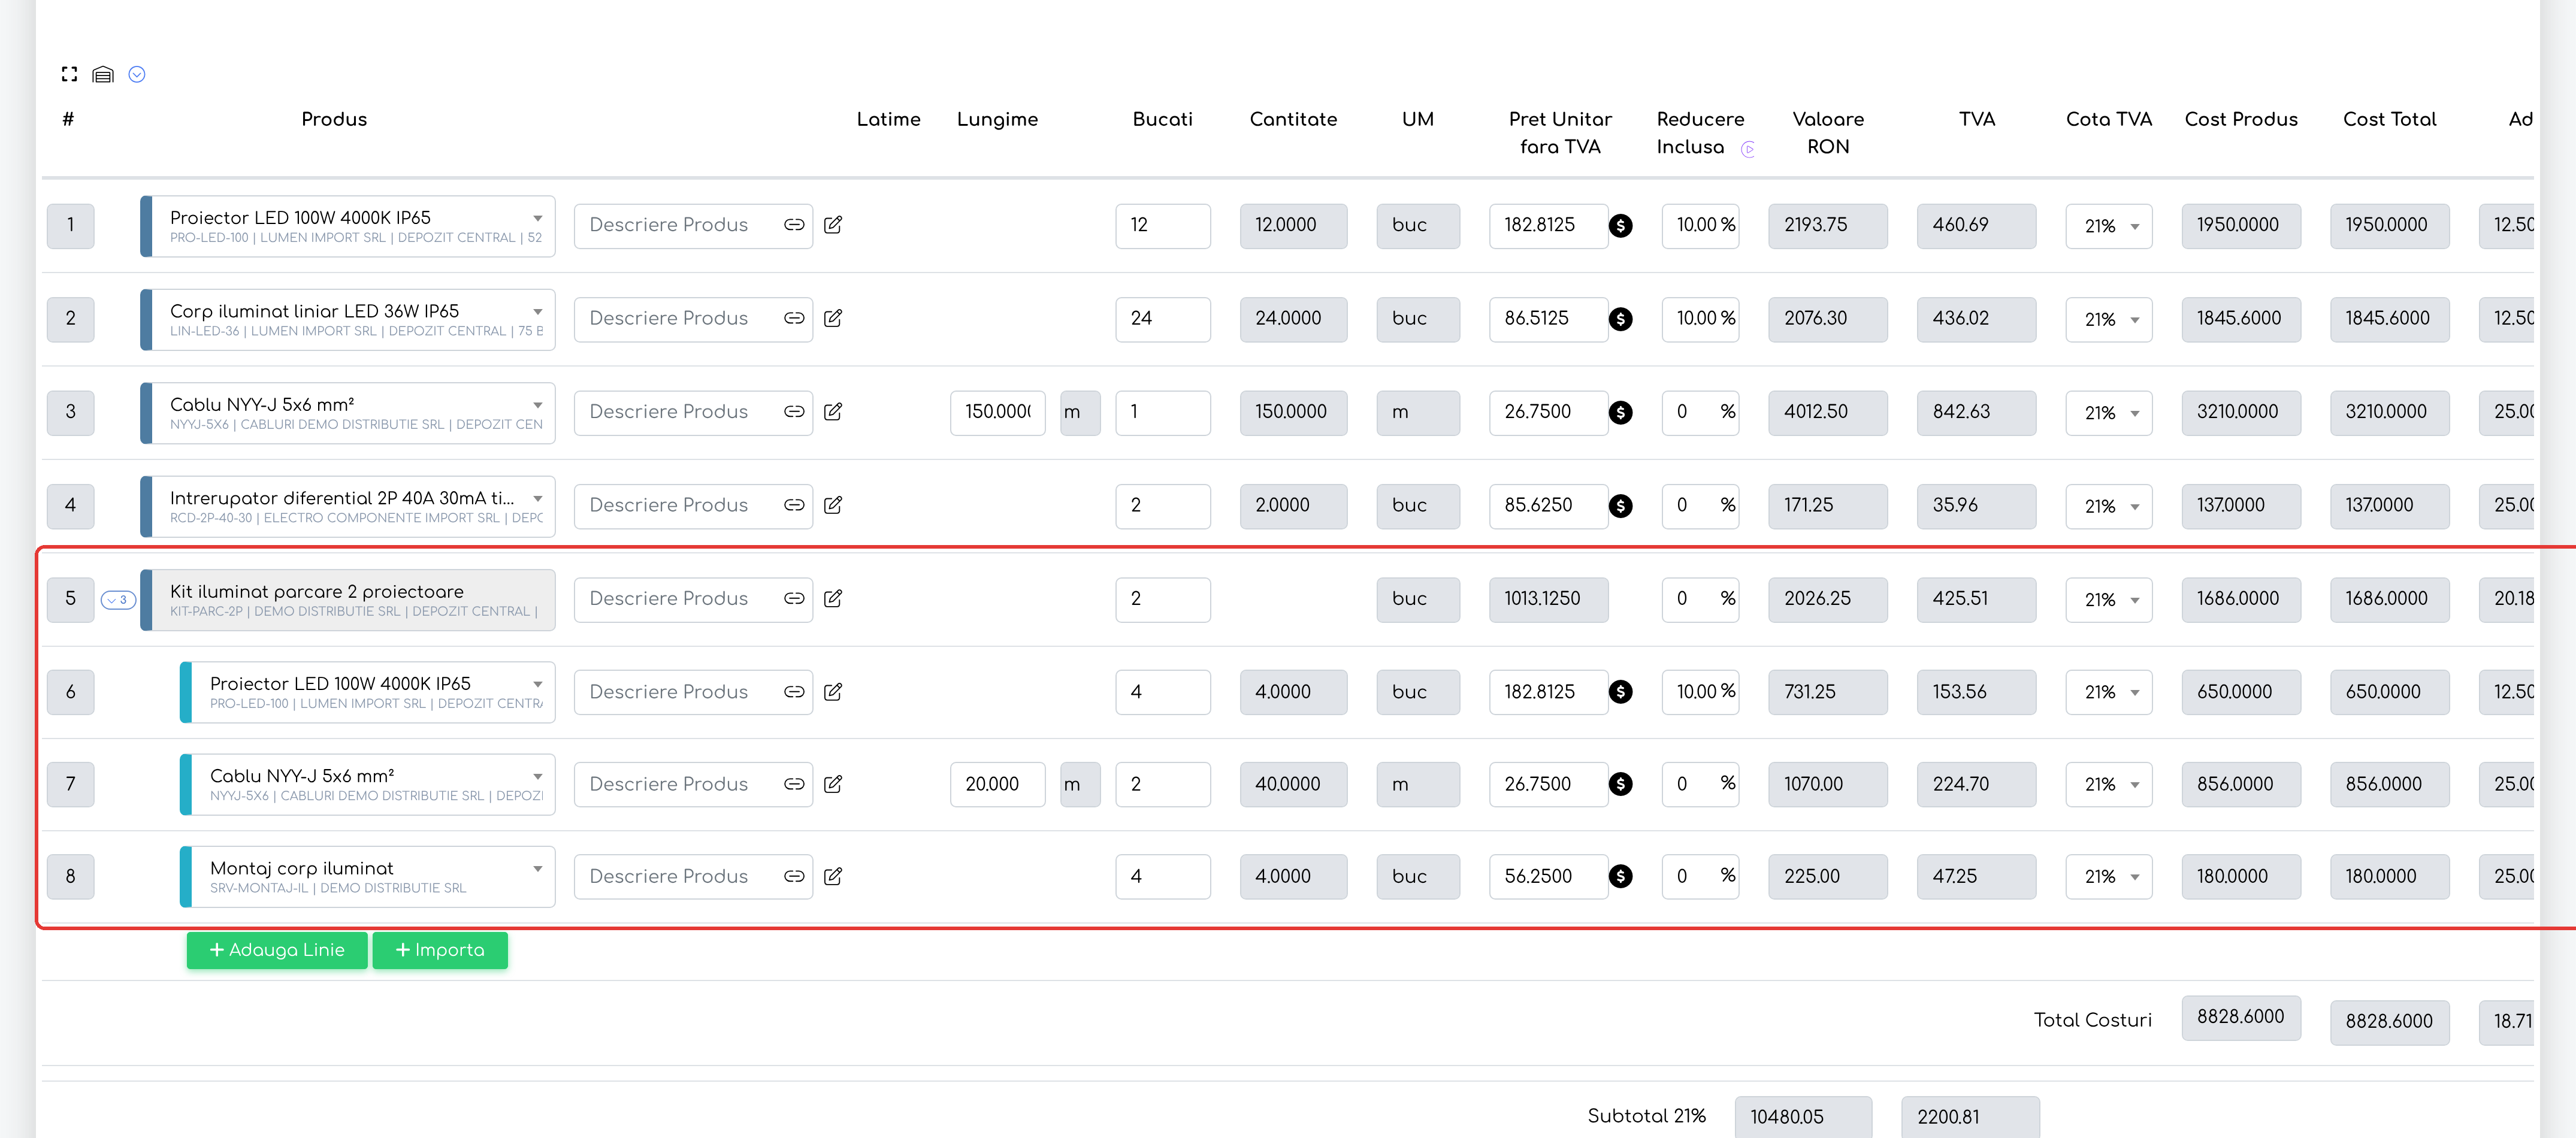Click the Importa button
This screenshot has height=1138, width=2576.
[x=440, y=950]
